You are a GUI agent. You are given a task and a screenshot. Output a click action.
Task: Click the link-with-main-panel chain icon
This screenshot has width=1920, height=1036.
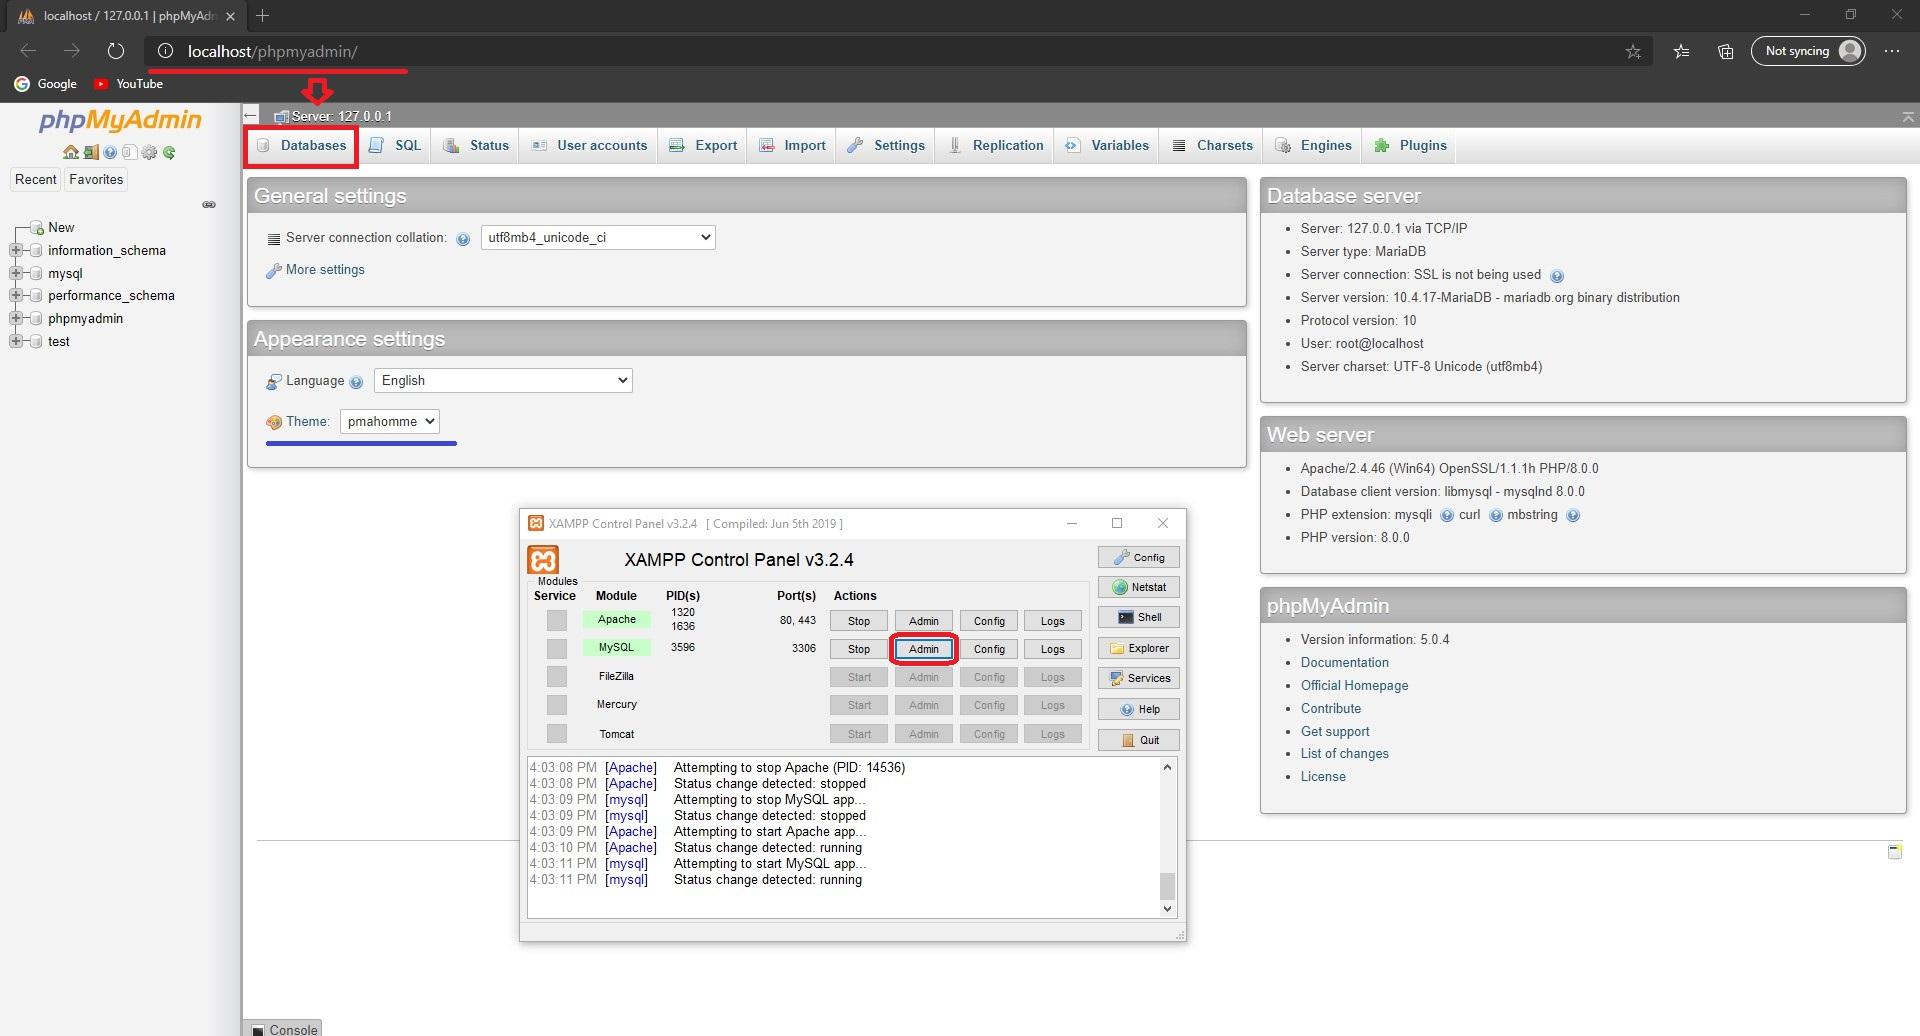[x=209, y=205]
